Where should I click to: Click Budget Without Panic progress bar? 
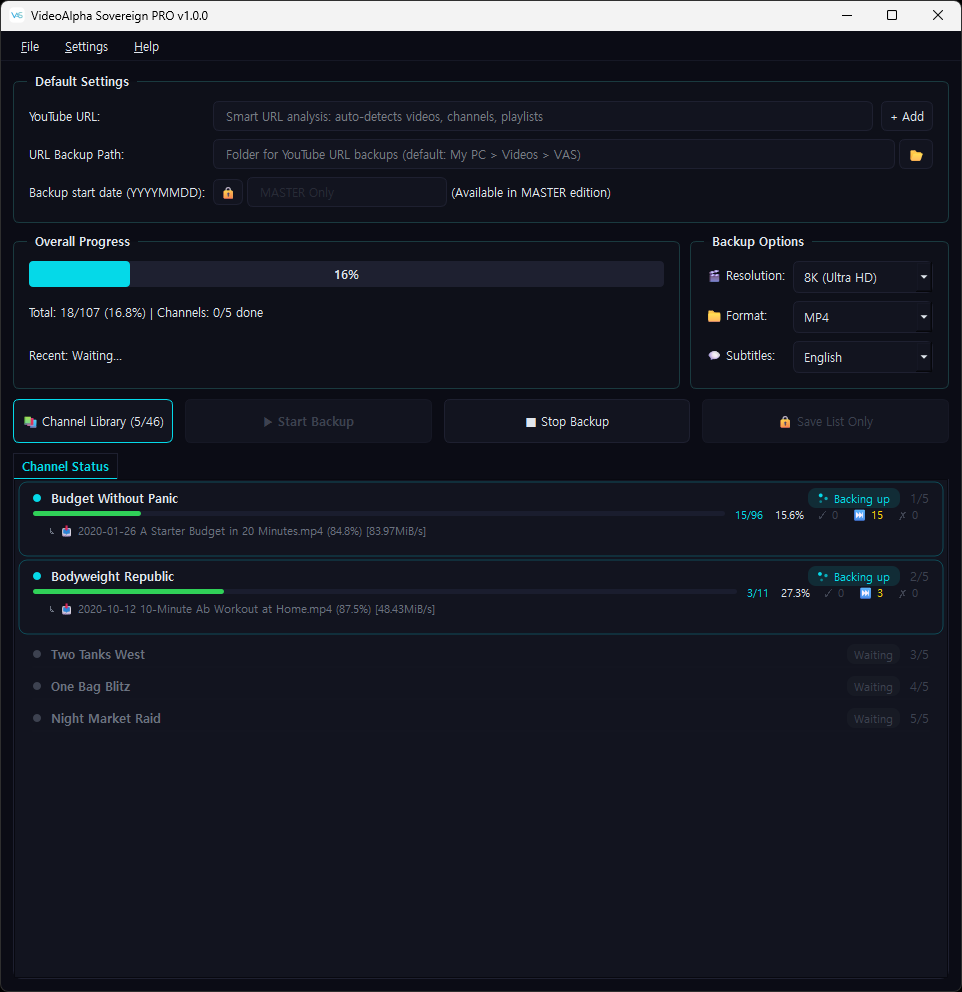pos(379,514)
